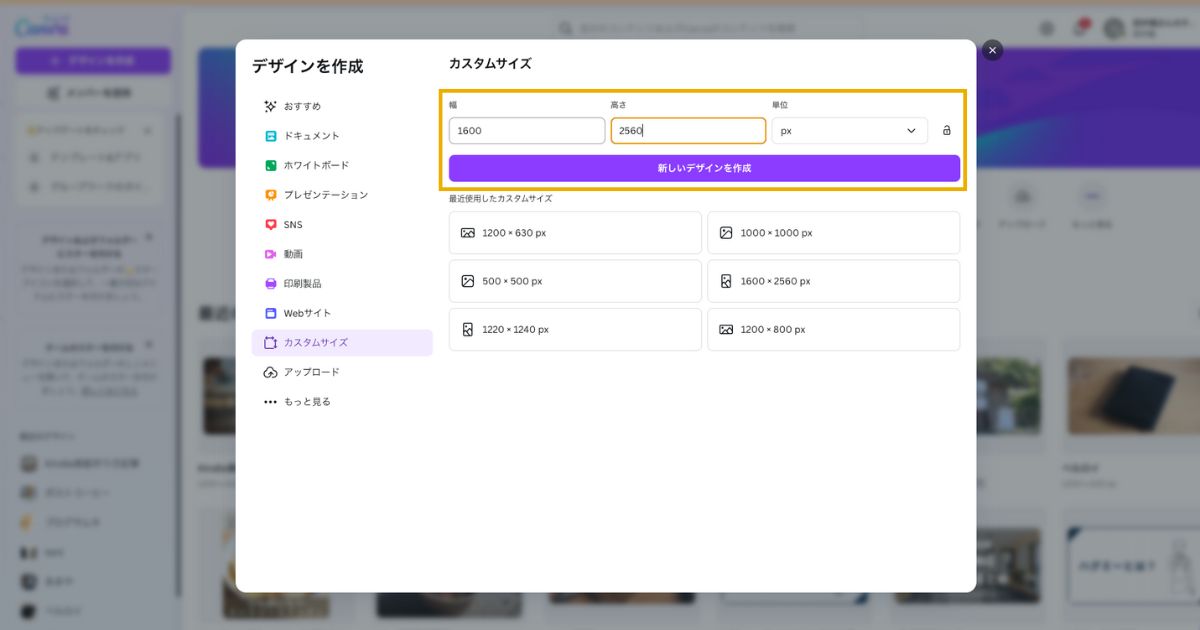
Task: Open the account avatar at top right
Action: (x=1114, y=27)
